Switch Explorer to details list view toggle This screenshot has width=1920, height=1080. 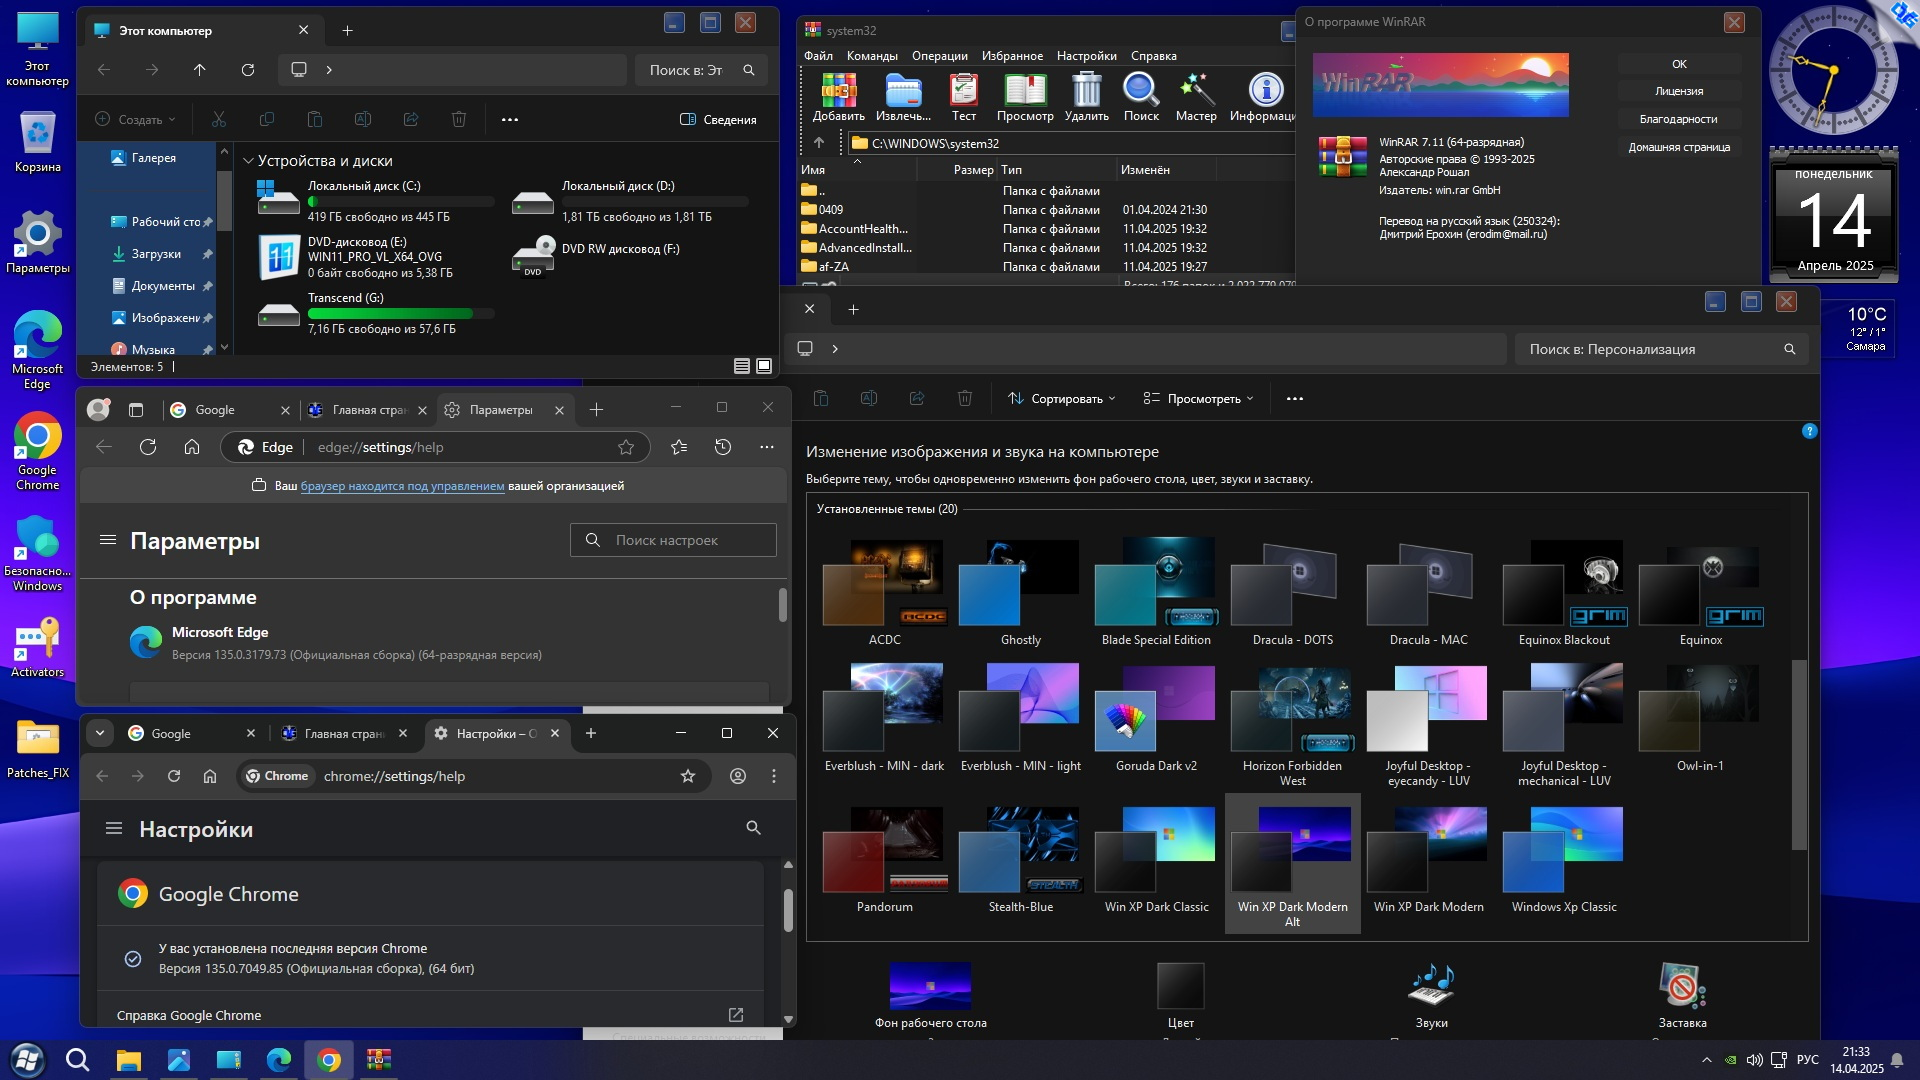[x=742, y=366]
